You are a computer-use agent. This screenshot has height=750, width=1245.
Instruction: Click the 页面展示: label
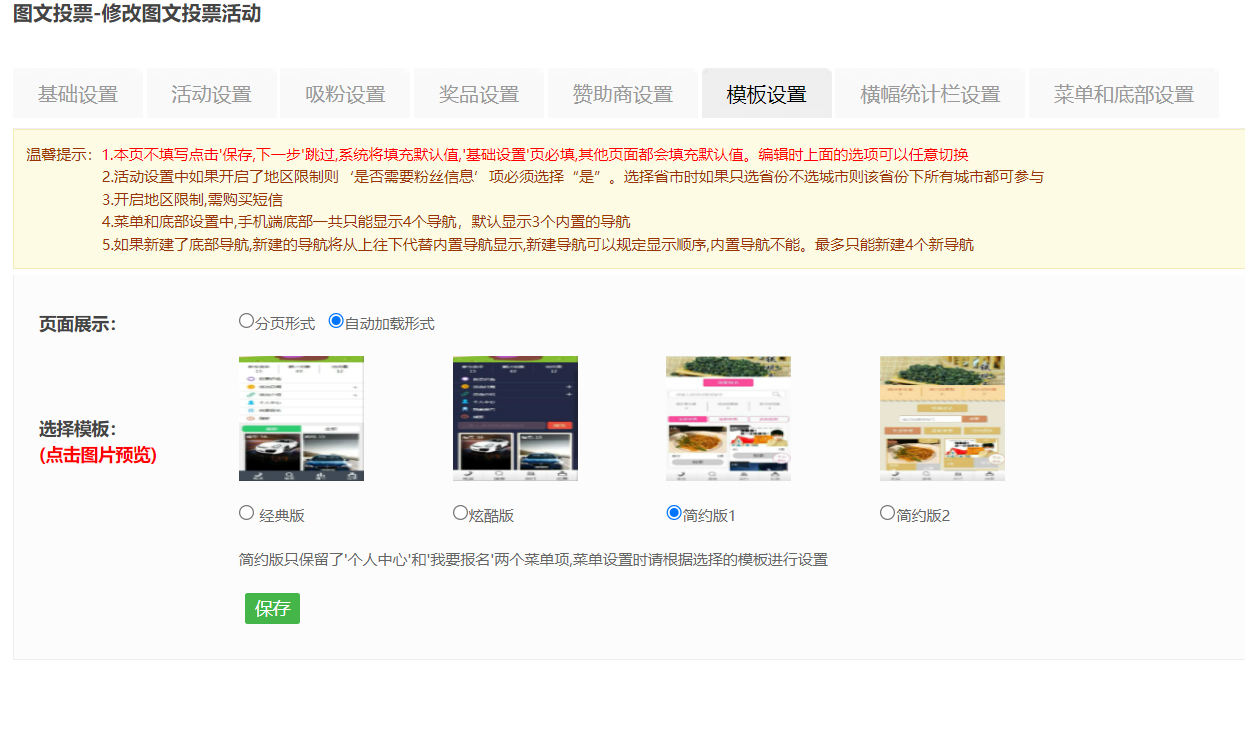point(78,324)
